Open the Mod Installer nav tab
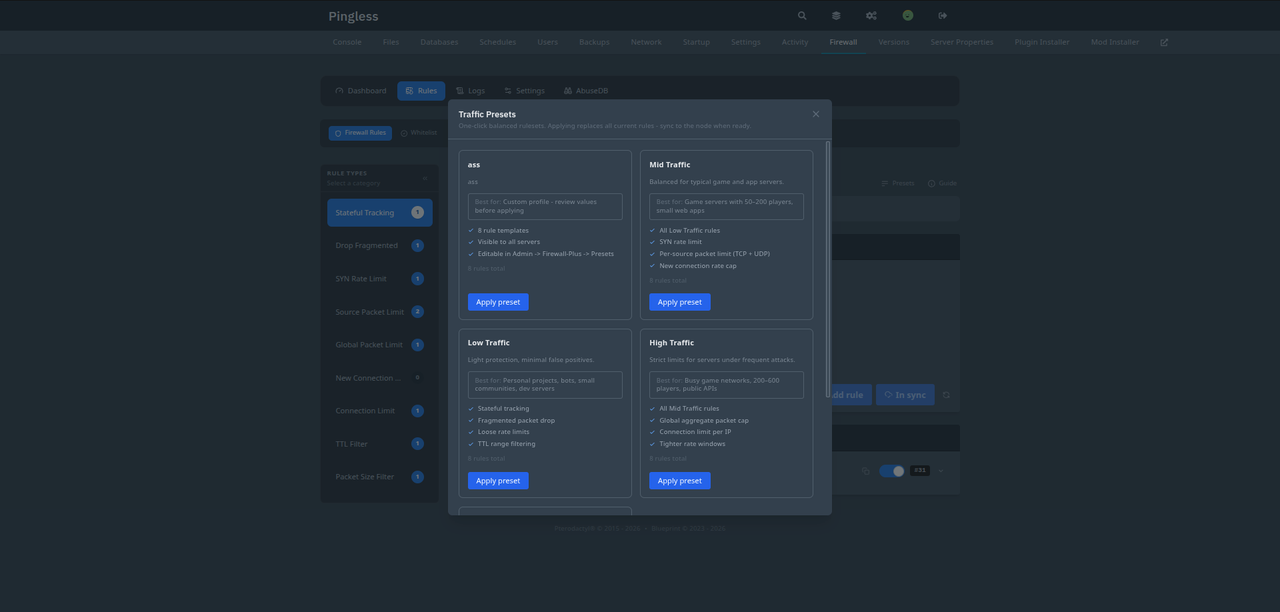The image size is (1280, 612). [1115, 42]
